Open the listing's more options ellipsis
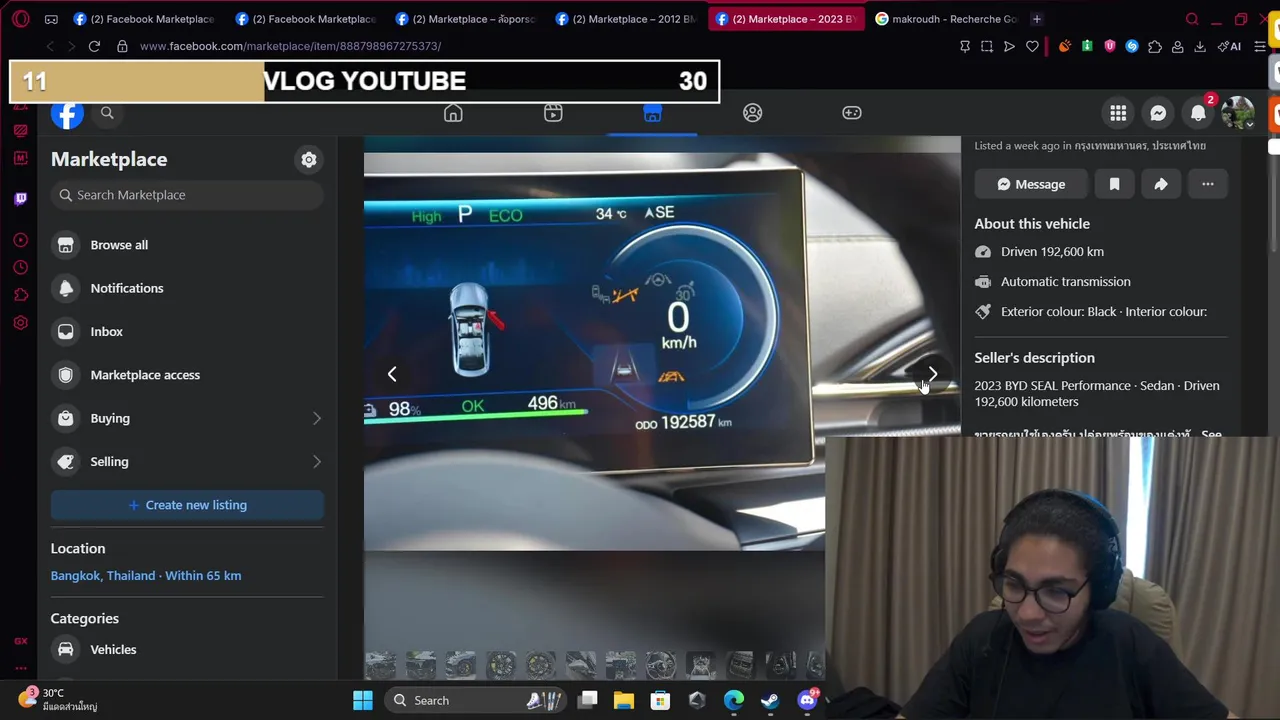Image resolution: width=1280 pixels, height=720 pixels. coord(1208,184)
